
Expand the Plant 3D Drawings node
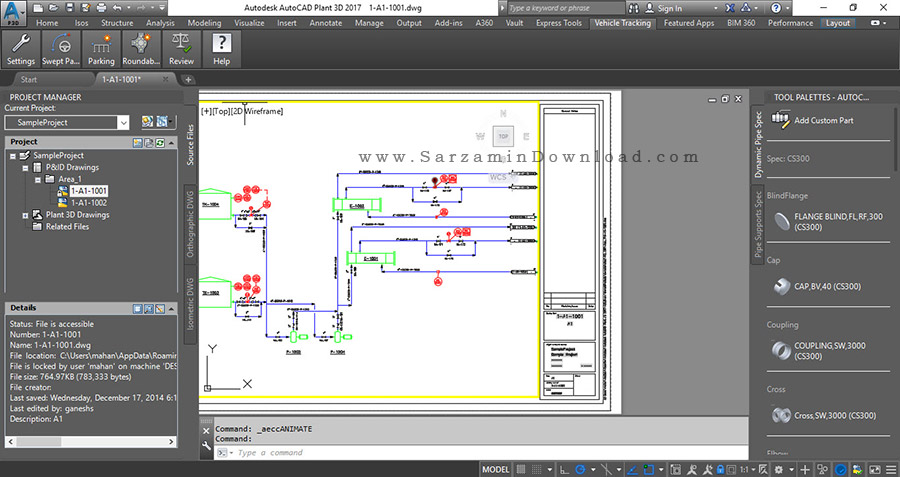point(25,215)
